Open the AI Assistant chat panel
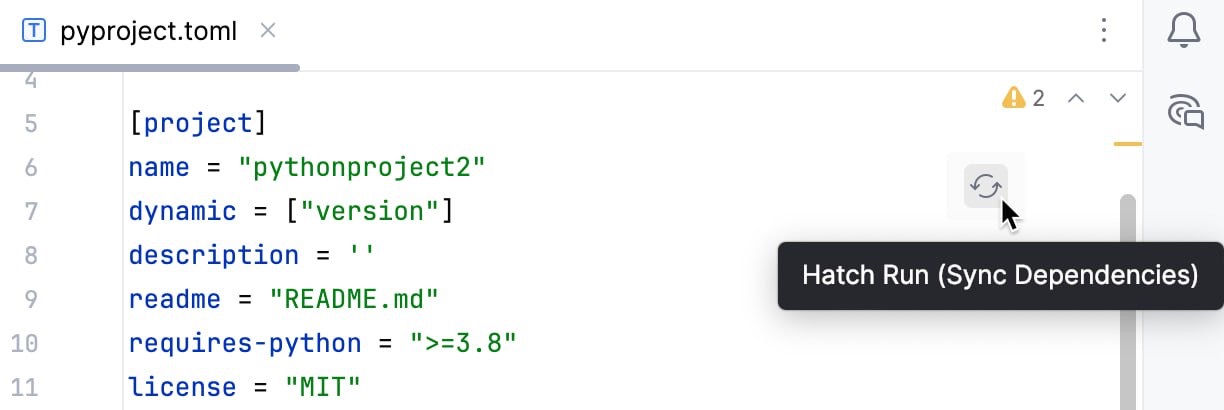The width and height of the screenshot is (1224, 410). tap(1185, 111)
